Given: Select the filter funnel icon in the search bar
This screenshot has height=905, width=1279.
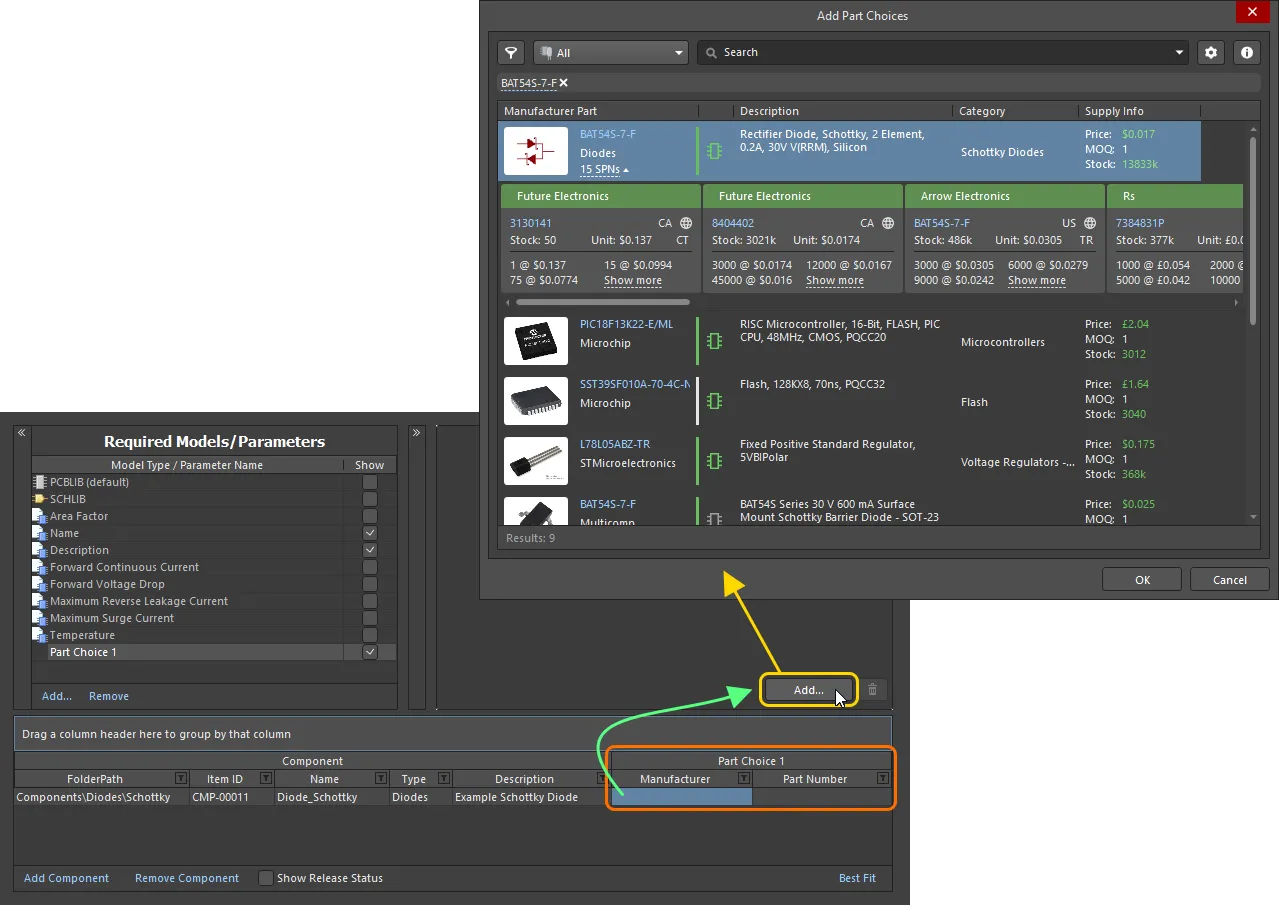Looking at the screenshot, I should (510, 52).
